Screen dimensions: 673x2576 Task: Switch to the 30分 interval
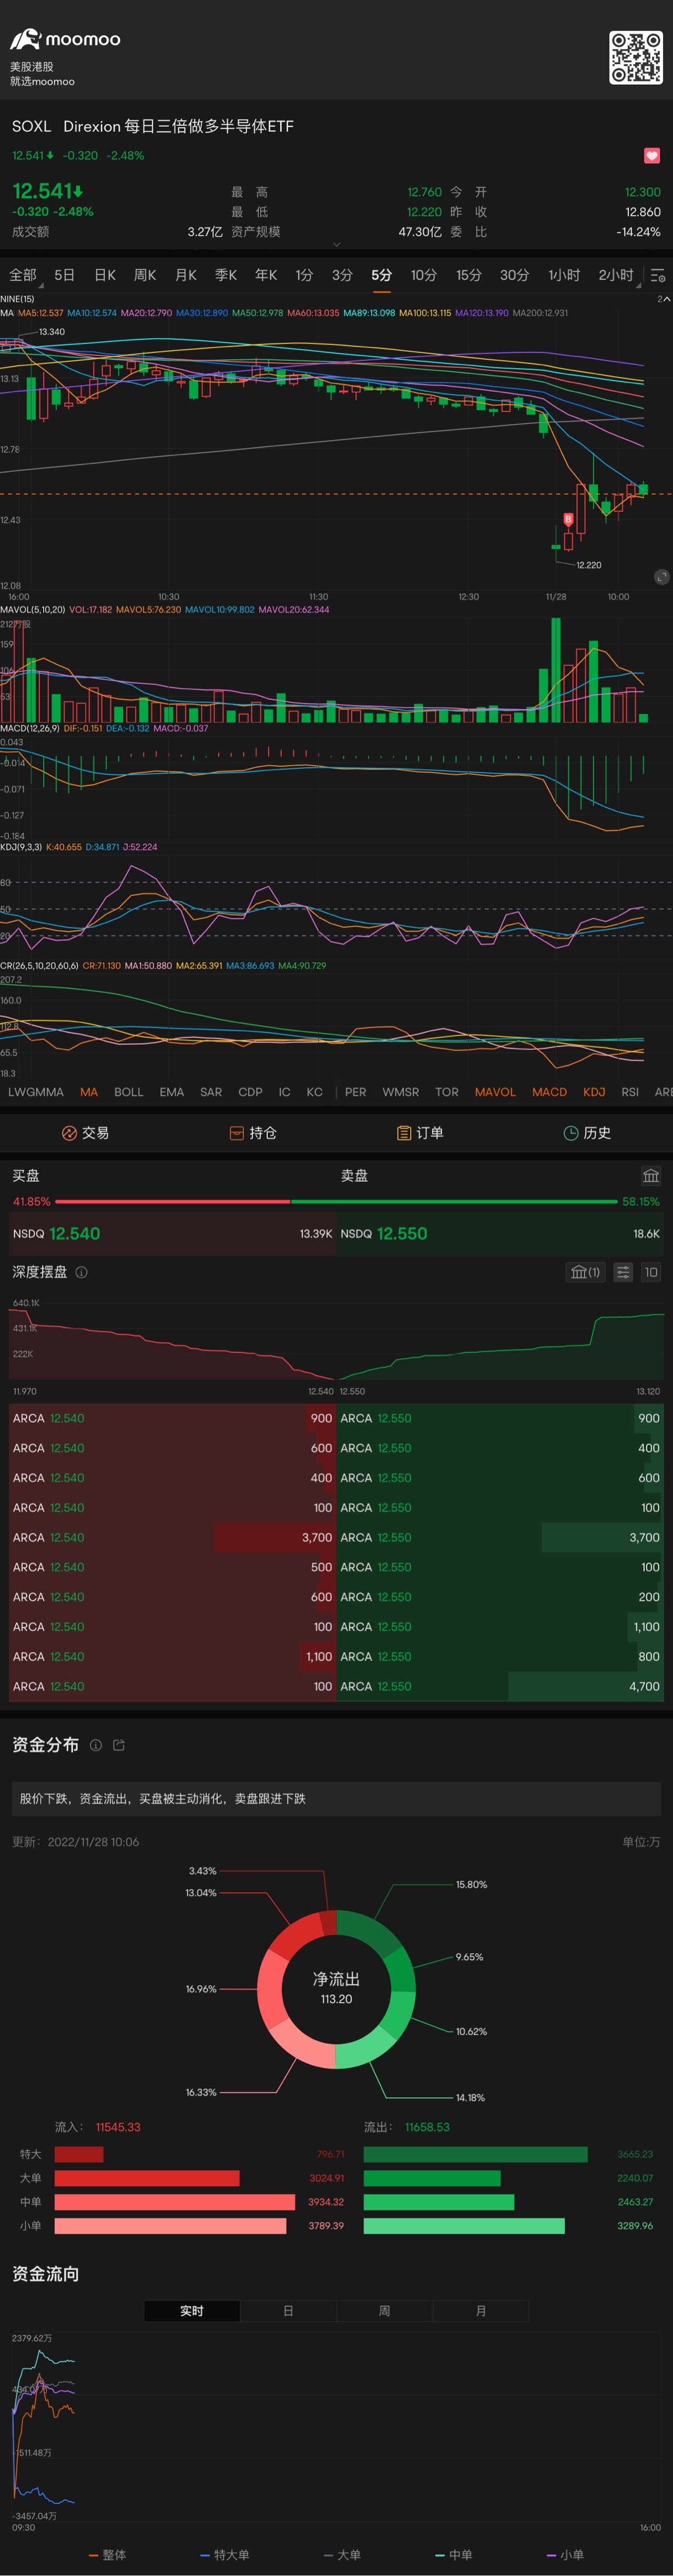click(514, 275)
